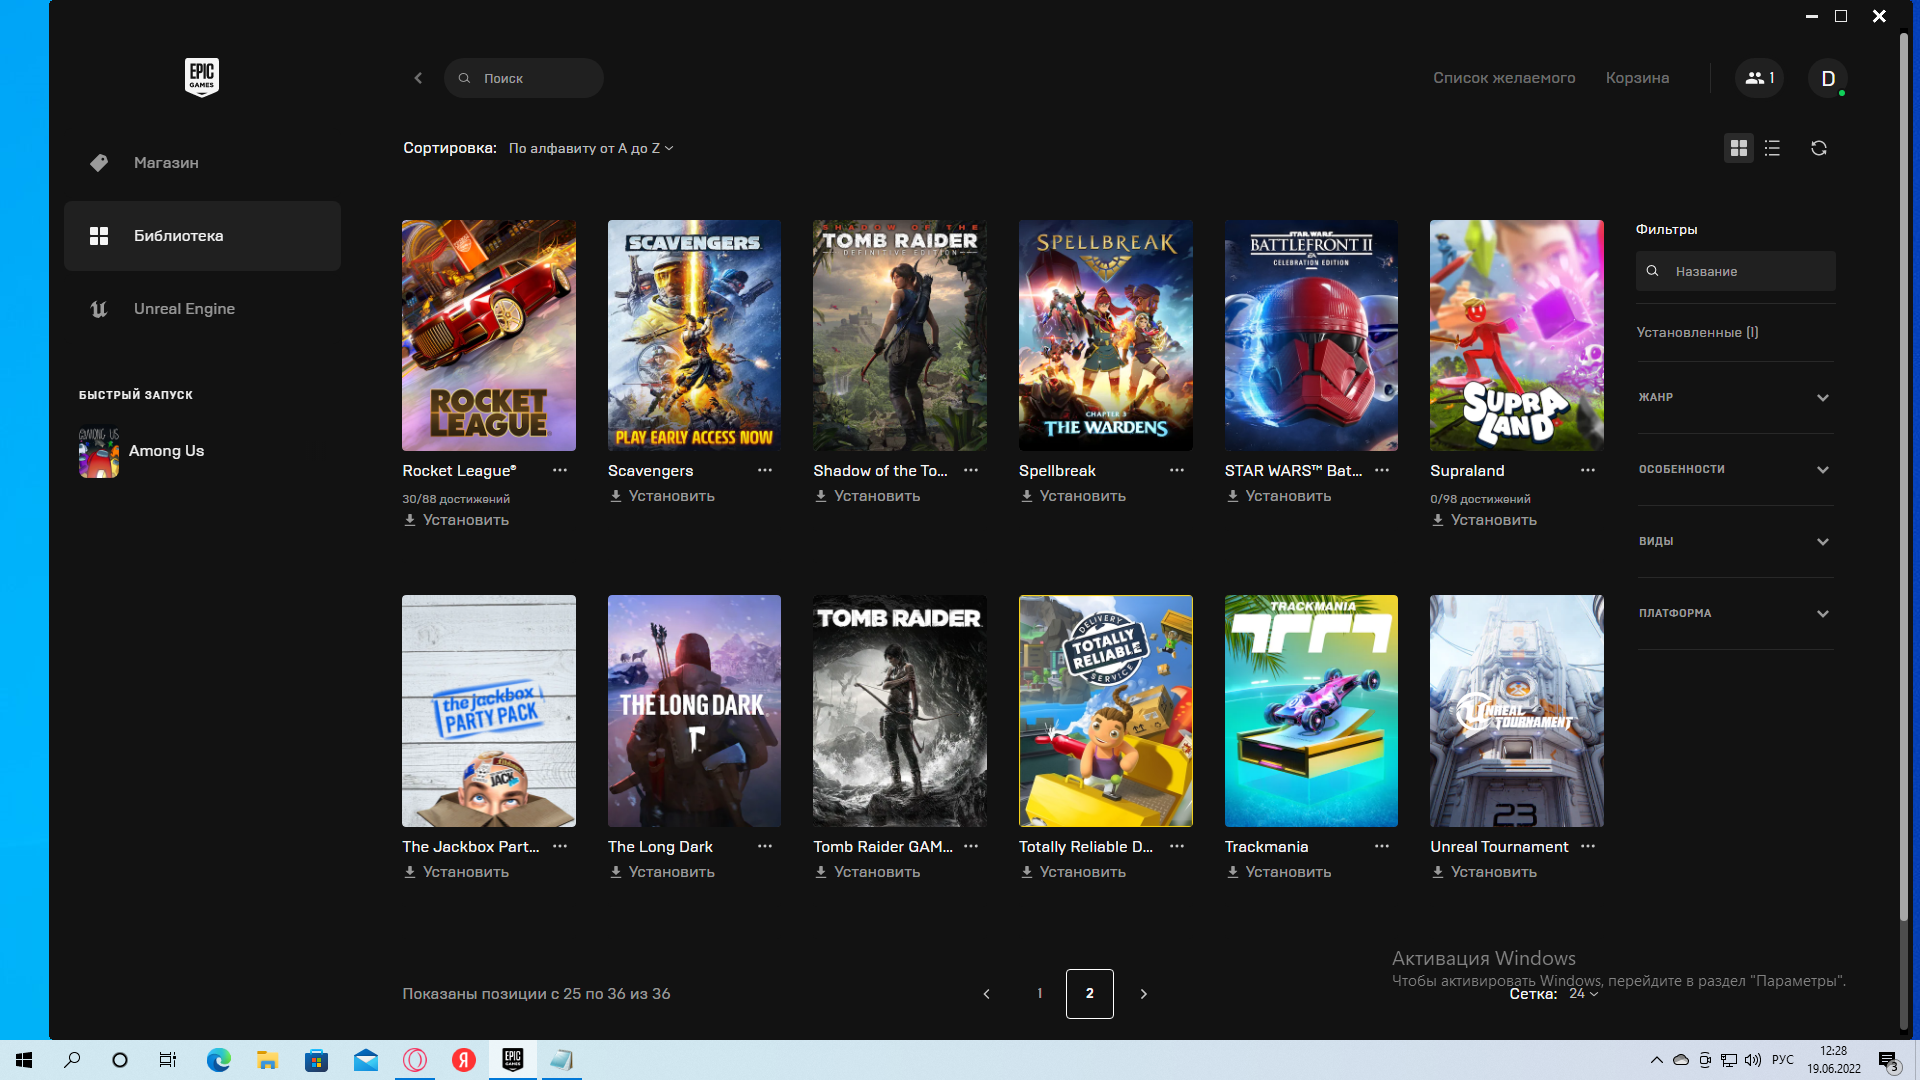Image resolution: width=1920 pixels, height=1080 pixels.
Task: Open The Jackbox Party Pack options dots
Action: pos(560,846)
